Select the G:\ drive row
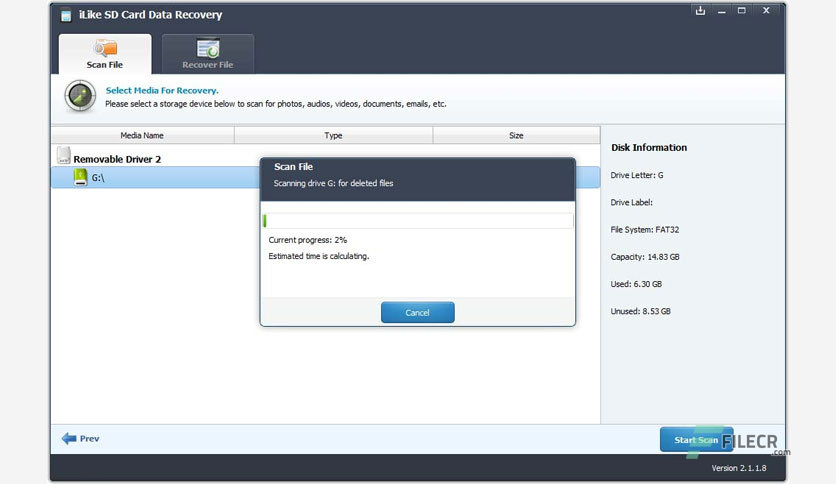Viewport: 836px width, 484px height. (x=325, y=178)
